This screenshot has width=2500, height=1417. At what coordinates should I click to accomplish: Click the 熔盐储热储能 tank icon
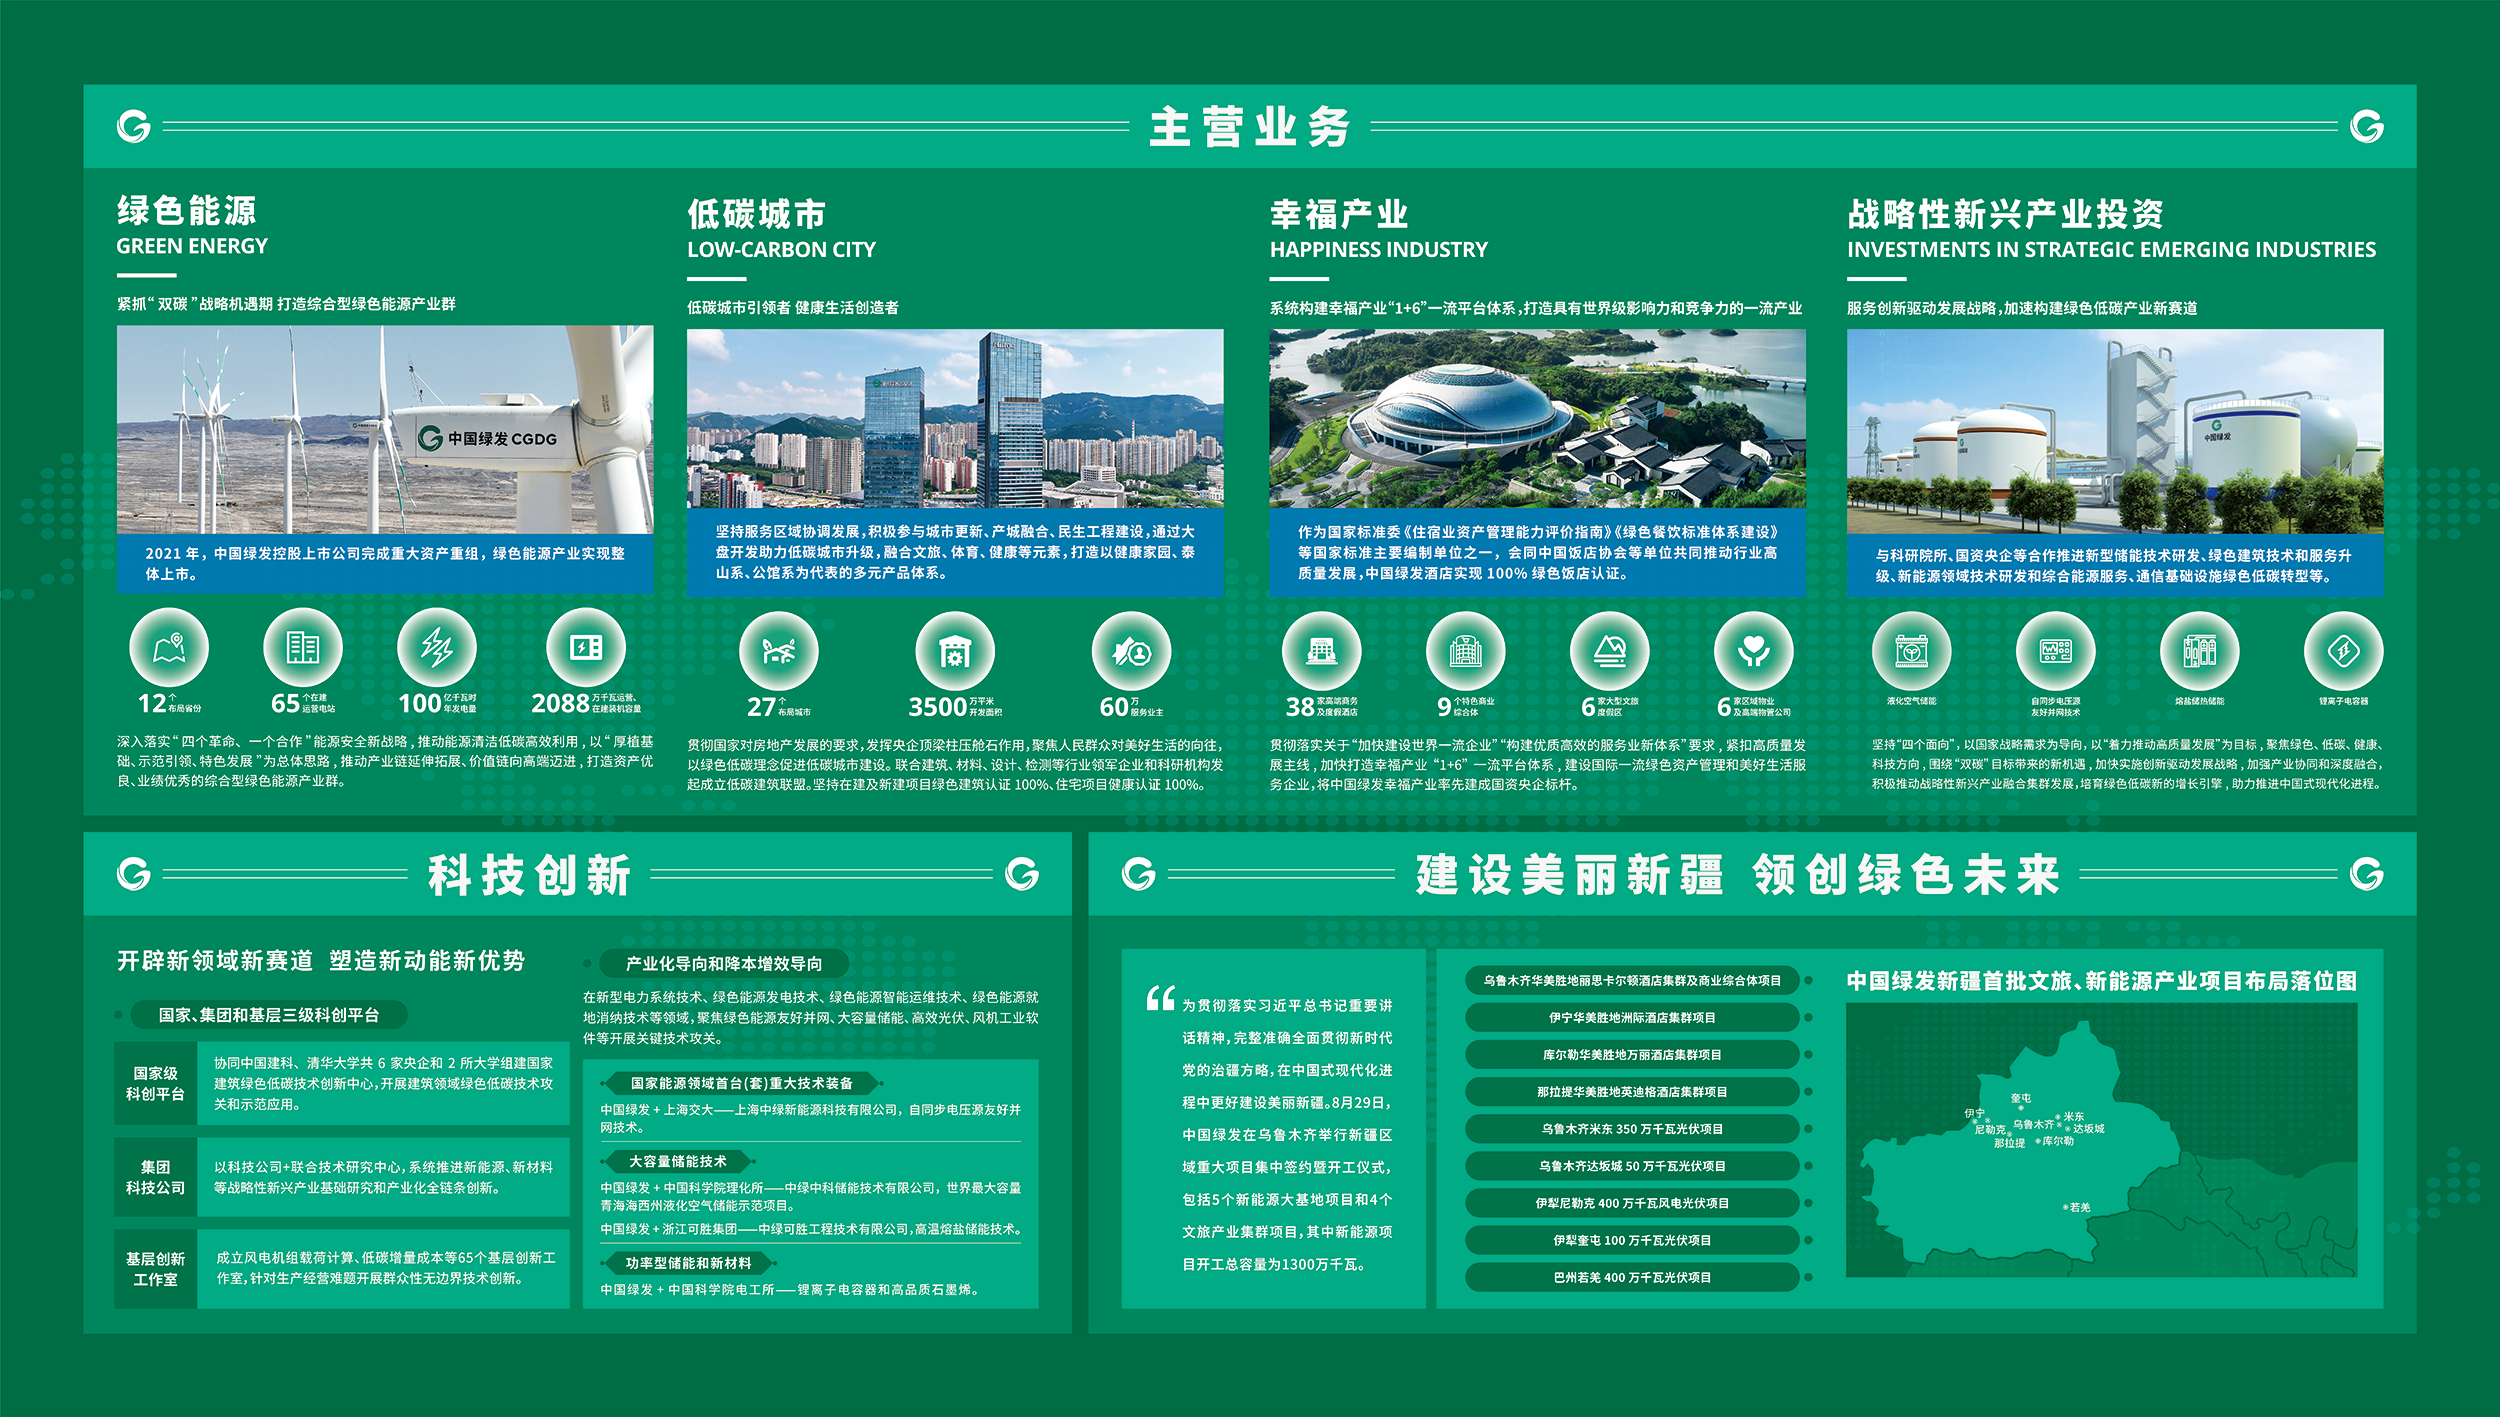point(2199,652)
